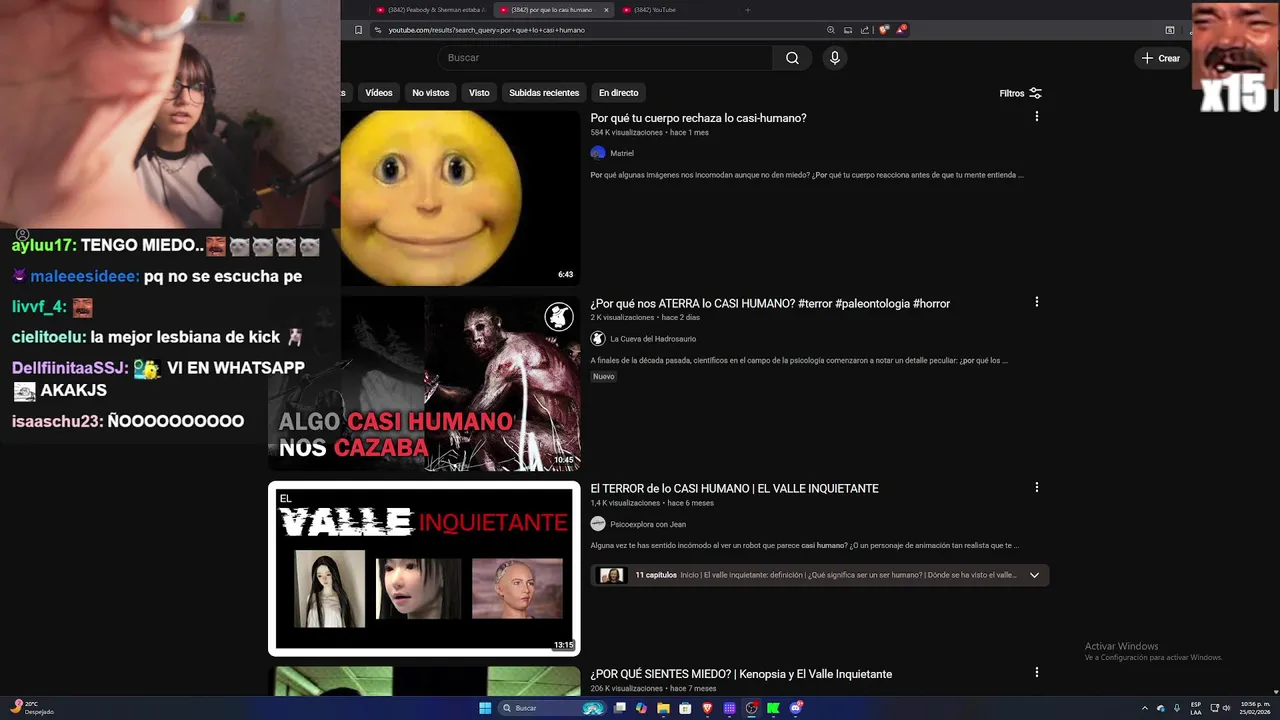Click the YouTube search magnifier button
This screenshot has height=720, width=1280.
tap(792, 58)
